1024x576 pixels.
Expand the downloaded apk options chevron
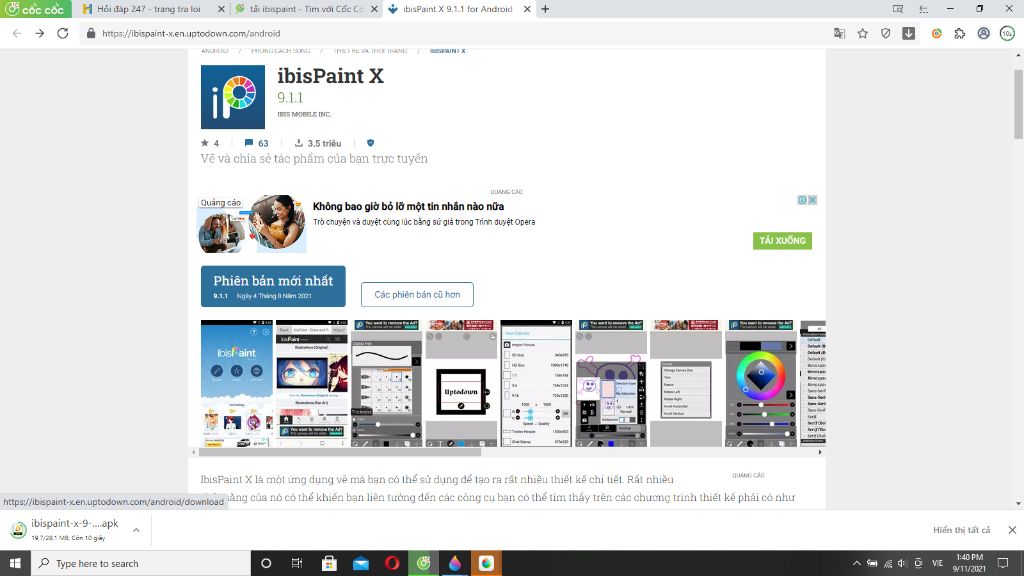coord(136,530)
